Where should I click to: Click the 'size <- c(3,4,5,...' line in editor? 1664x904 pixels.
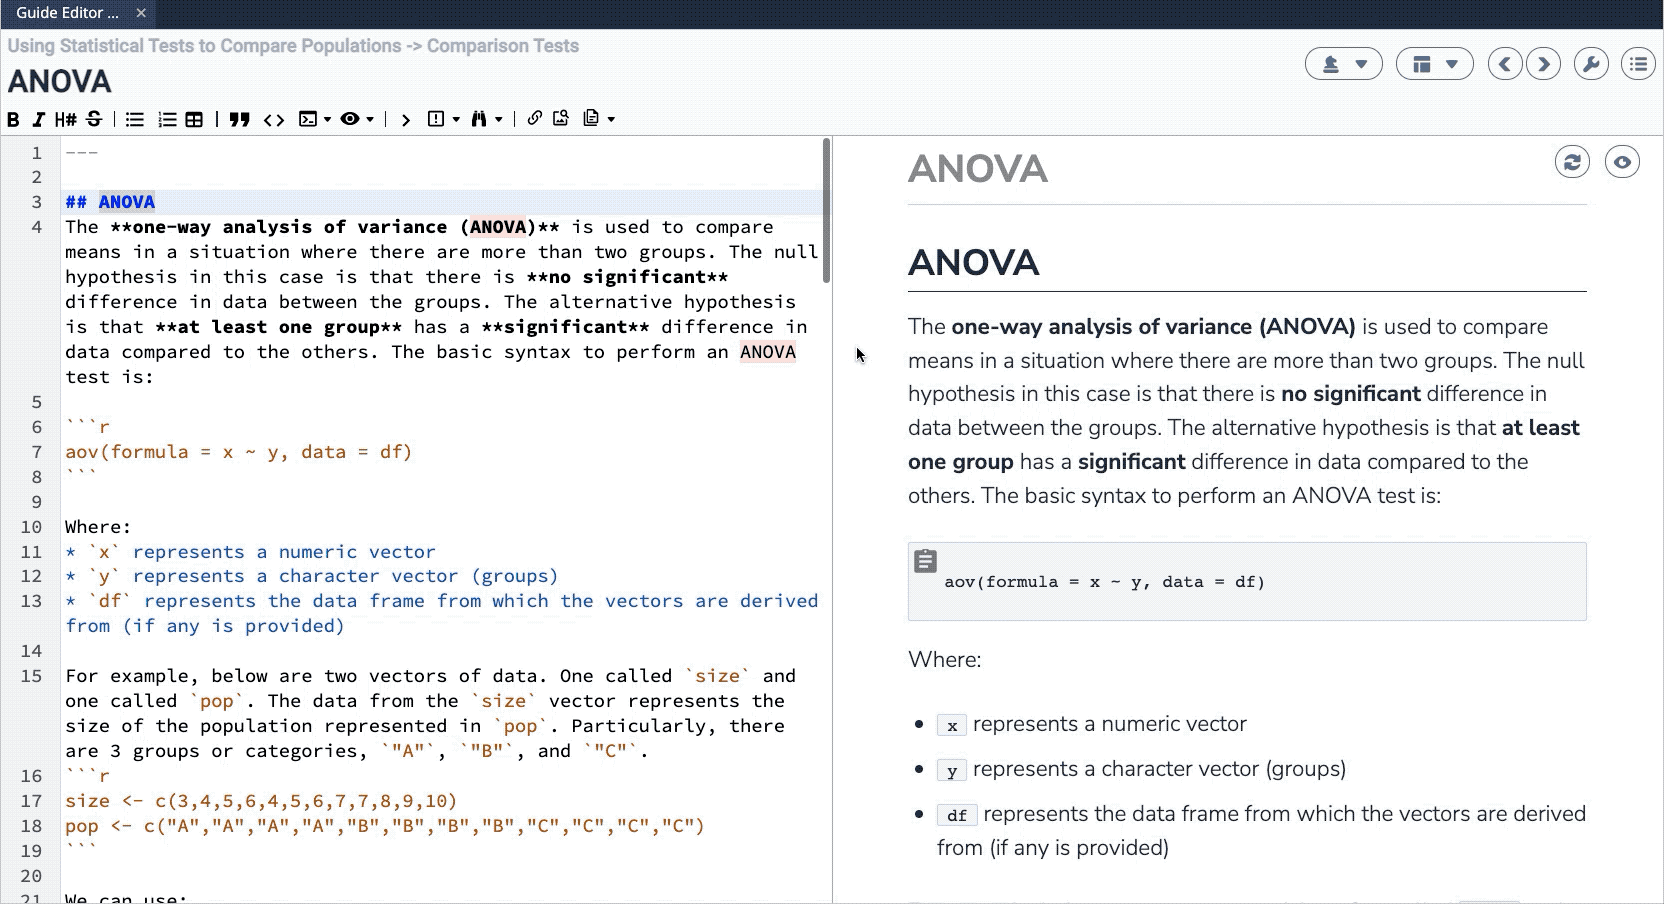[x=261, y=801]
